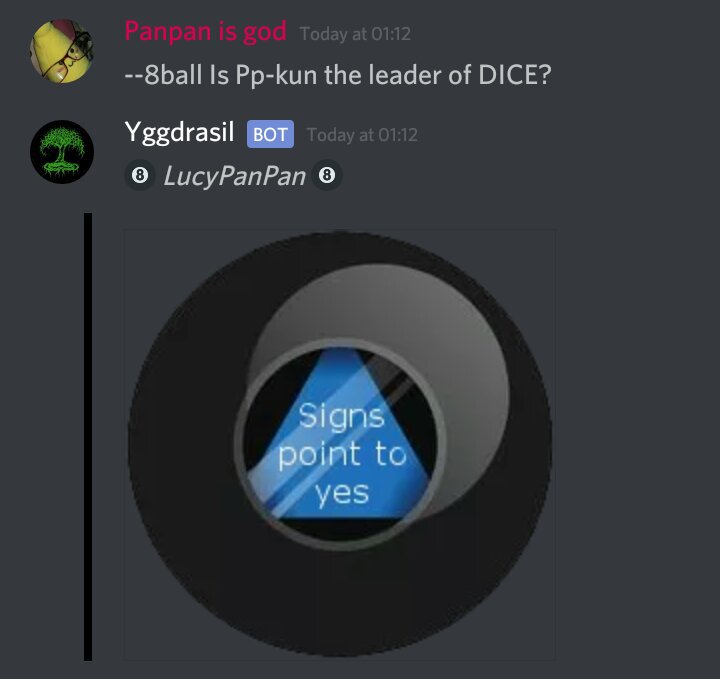Click the 8-ball emoji after LucyPanPan
This screenshot has height=679, width=720.
[327, 175]
